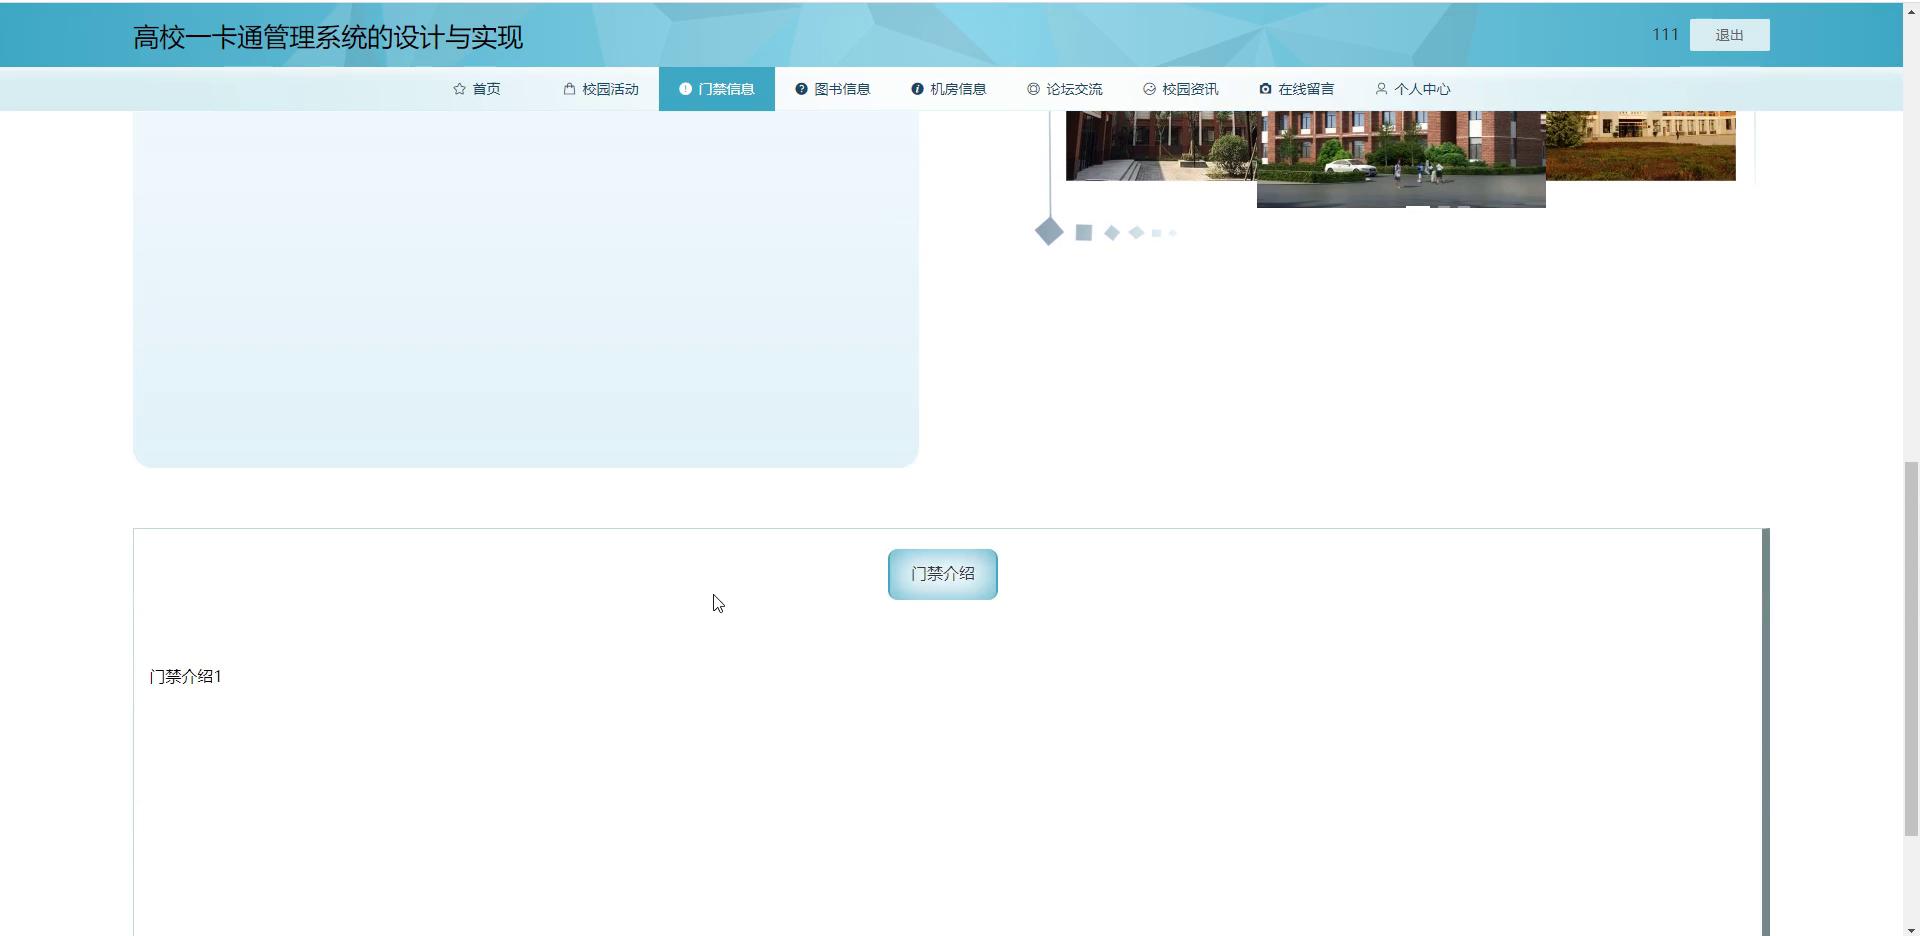Navigate to 机房信息

949,89
